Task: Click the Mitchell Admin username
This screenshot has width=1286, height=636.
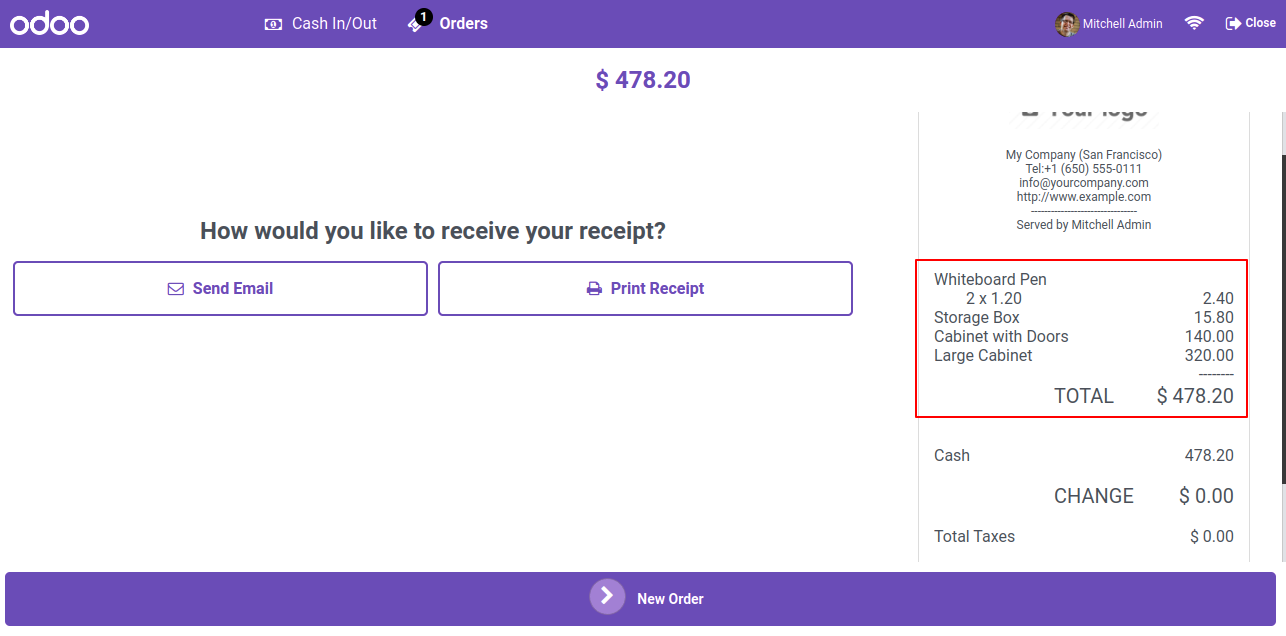Action: [1123, 24]
